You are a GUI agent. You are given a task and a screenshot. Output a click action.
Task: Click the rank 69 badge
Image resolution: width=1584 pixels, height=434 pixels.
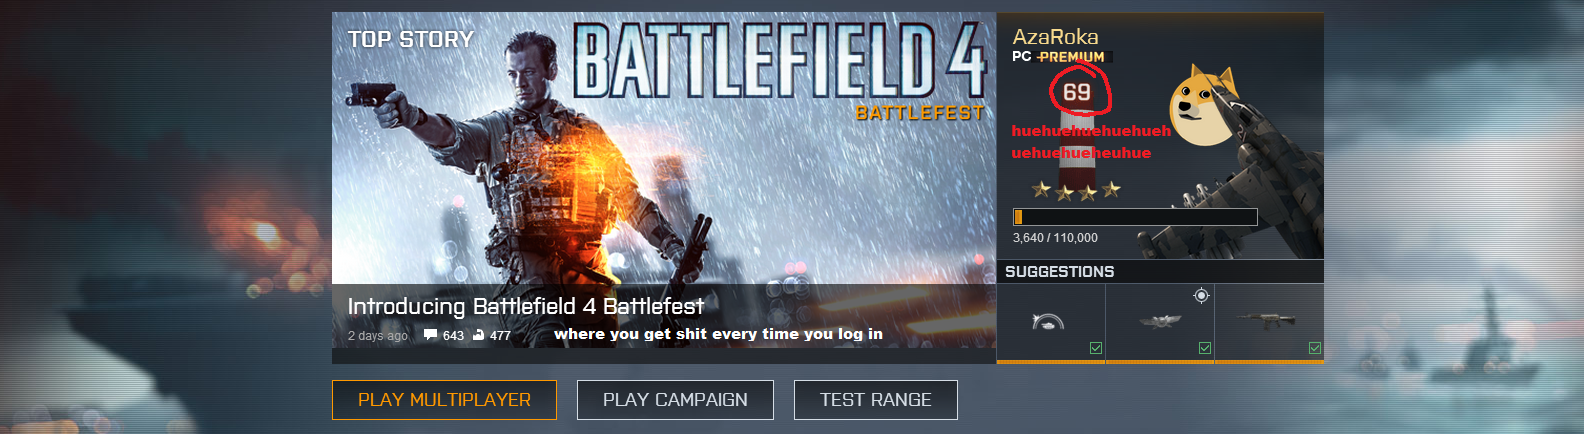[1077, 93]
